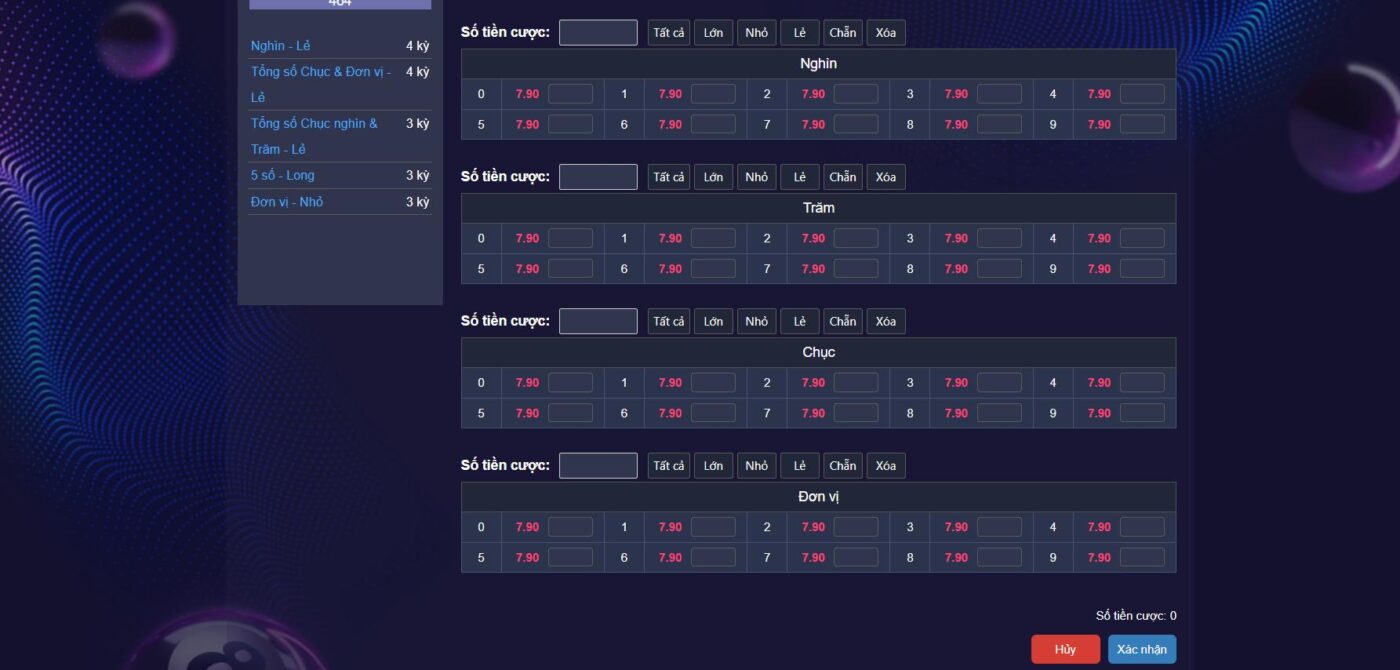Image resolution: width=1400 pixels, height=670 pixels.
Task: Select bet input for number 9 in Đơn vị
Action: pyautogui.click(x=1142, y=557)
